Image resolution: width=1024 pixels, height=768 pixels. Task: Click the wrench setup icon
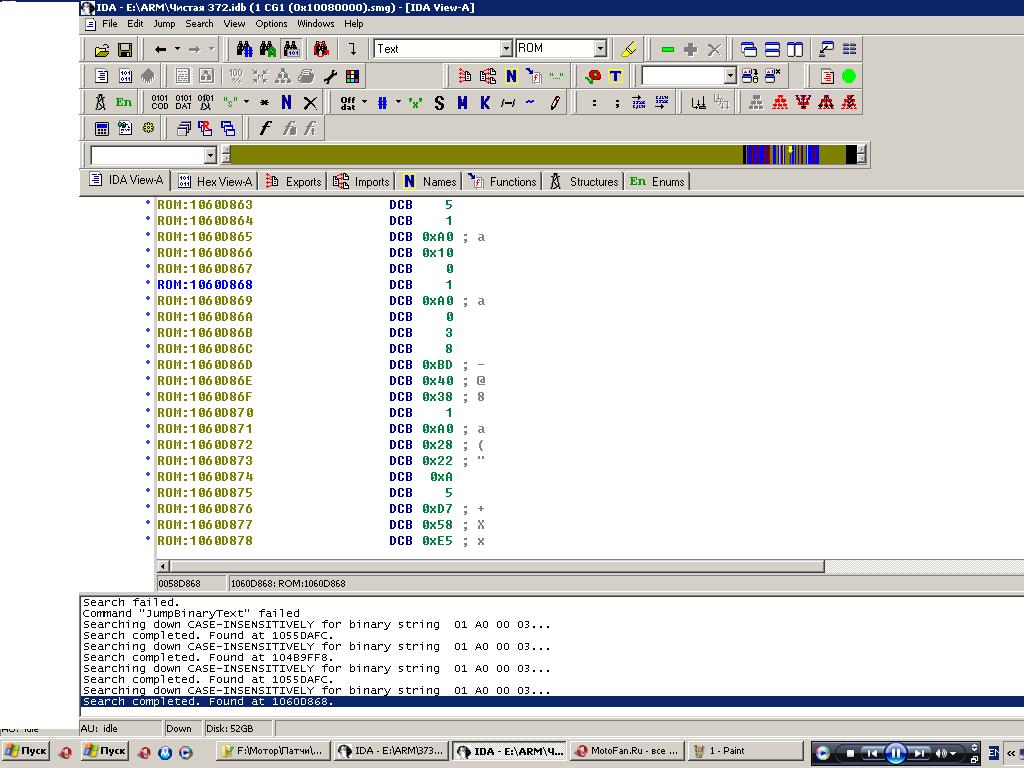[330, 76]
